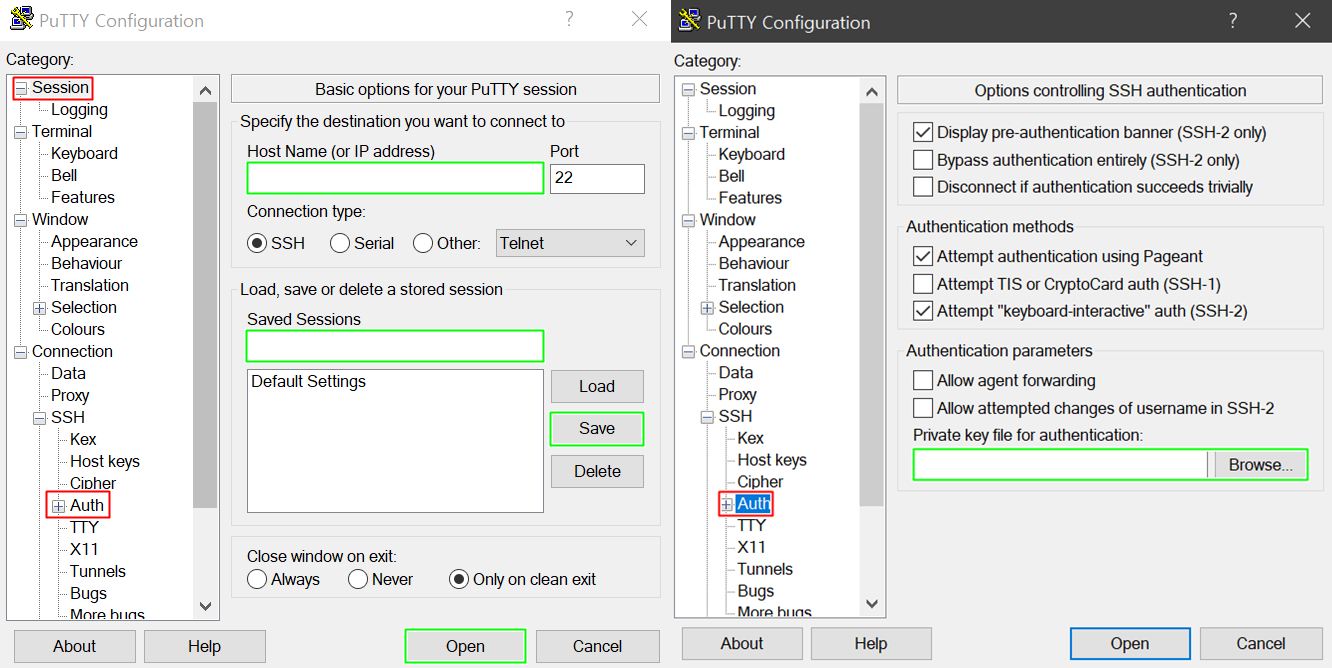Select Translation in right window tree
Image resolution: width=1332 pixels, height=668 pixels.
[x=757, y=286]
